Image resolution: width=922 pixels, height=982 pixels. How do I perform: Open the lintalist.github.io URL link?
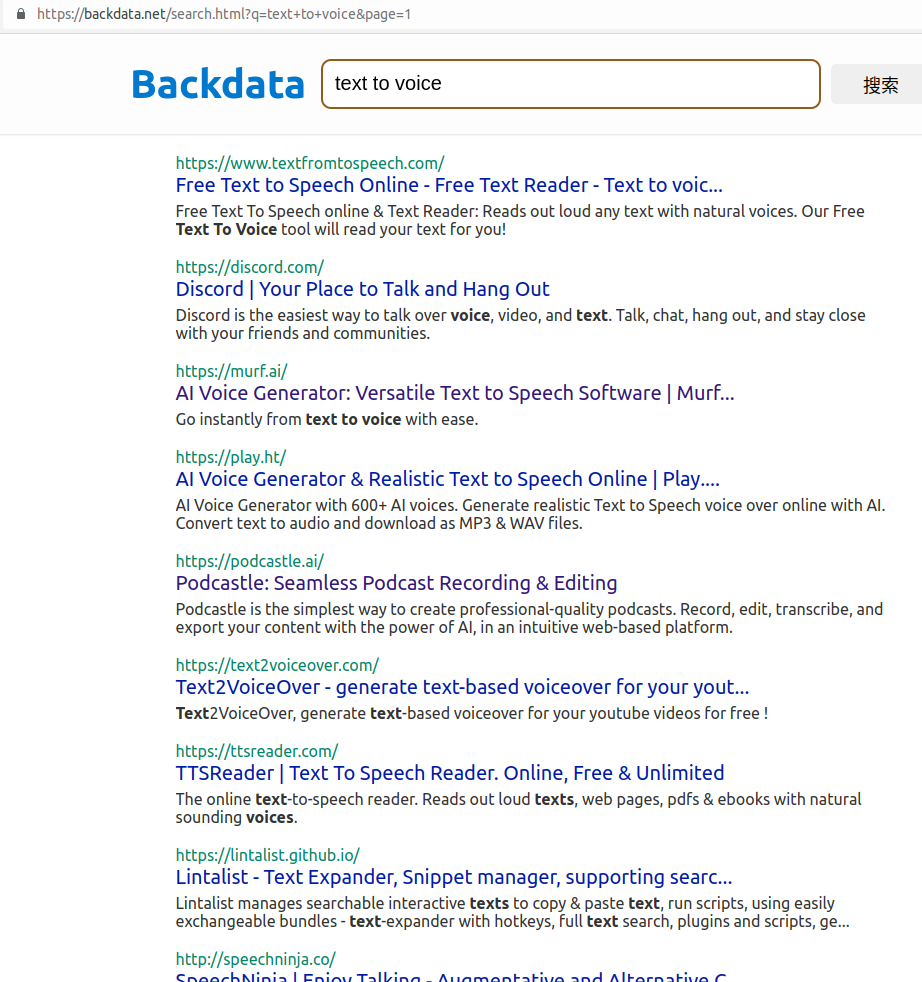point(268,855)
